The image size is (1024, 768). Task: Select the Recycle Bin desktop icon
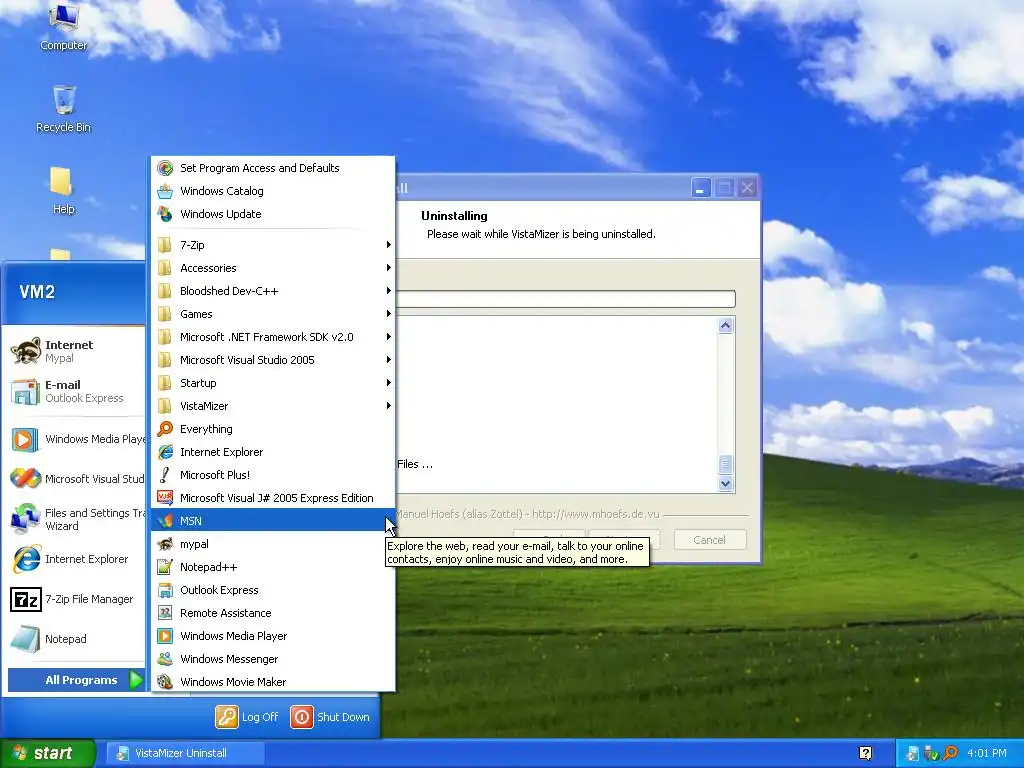click(x=63, y=100)
